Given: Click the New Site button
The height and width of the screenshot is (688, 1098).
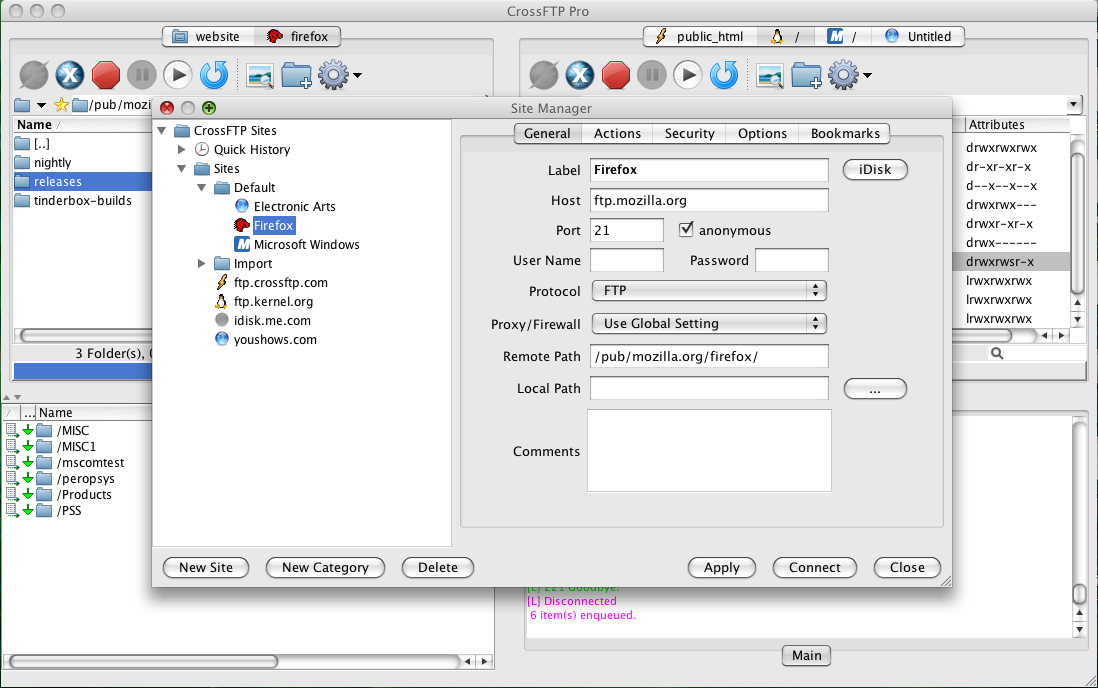Looking at the screenshot, I should coord(206,567).
